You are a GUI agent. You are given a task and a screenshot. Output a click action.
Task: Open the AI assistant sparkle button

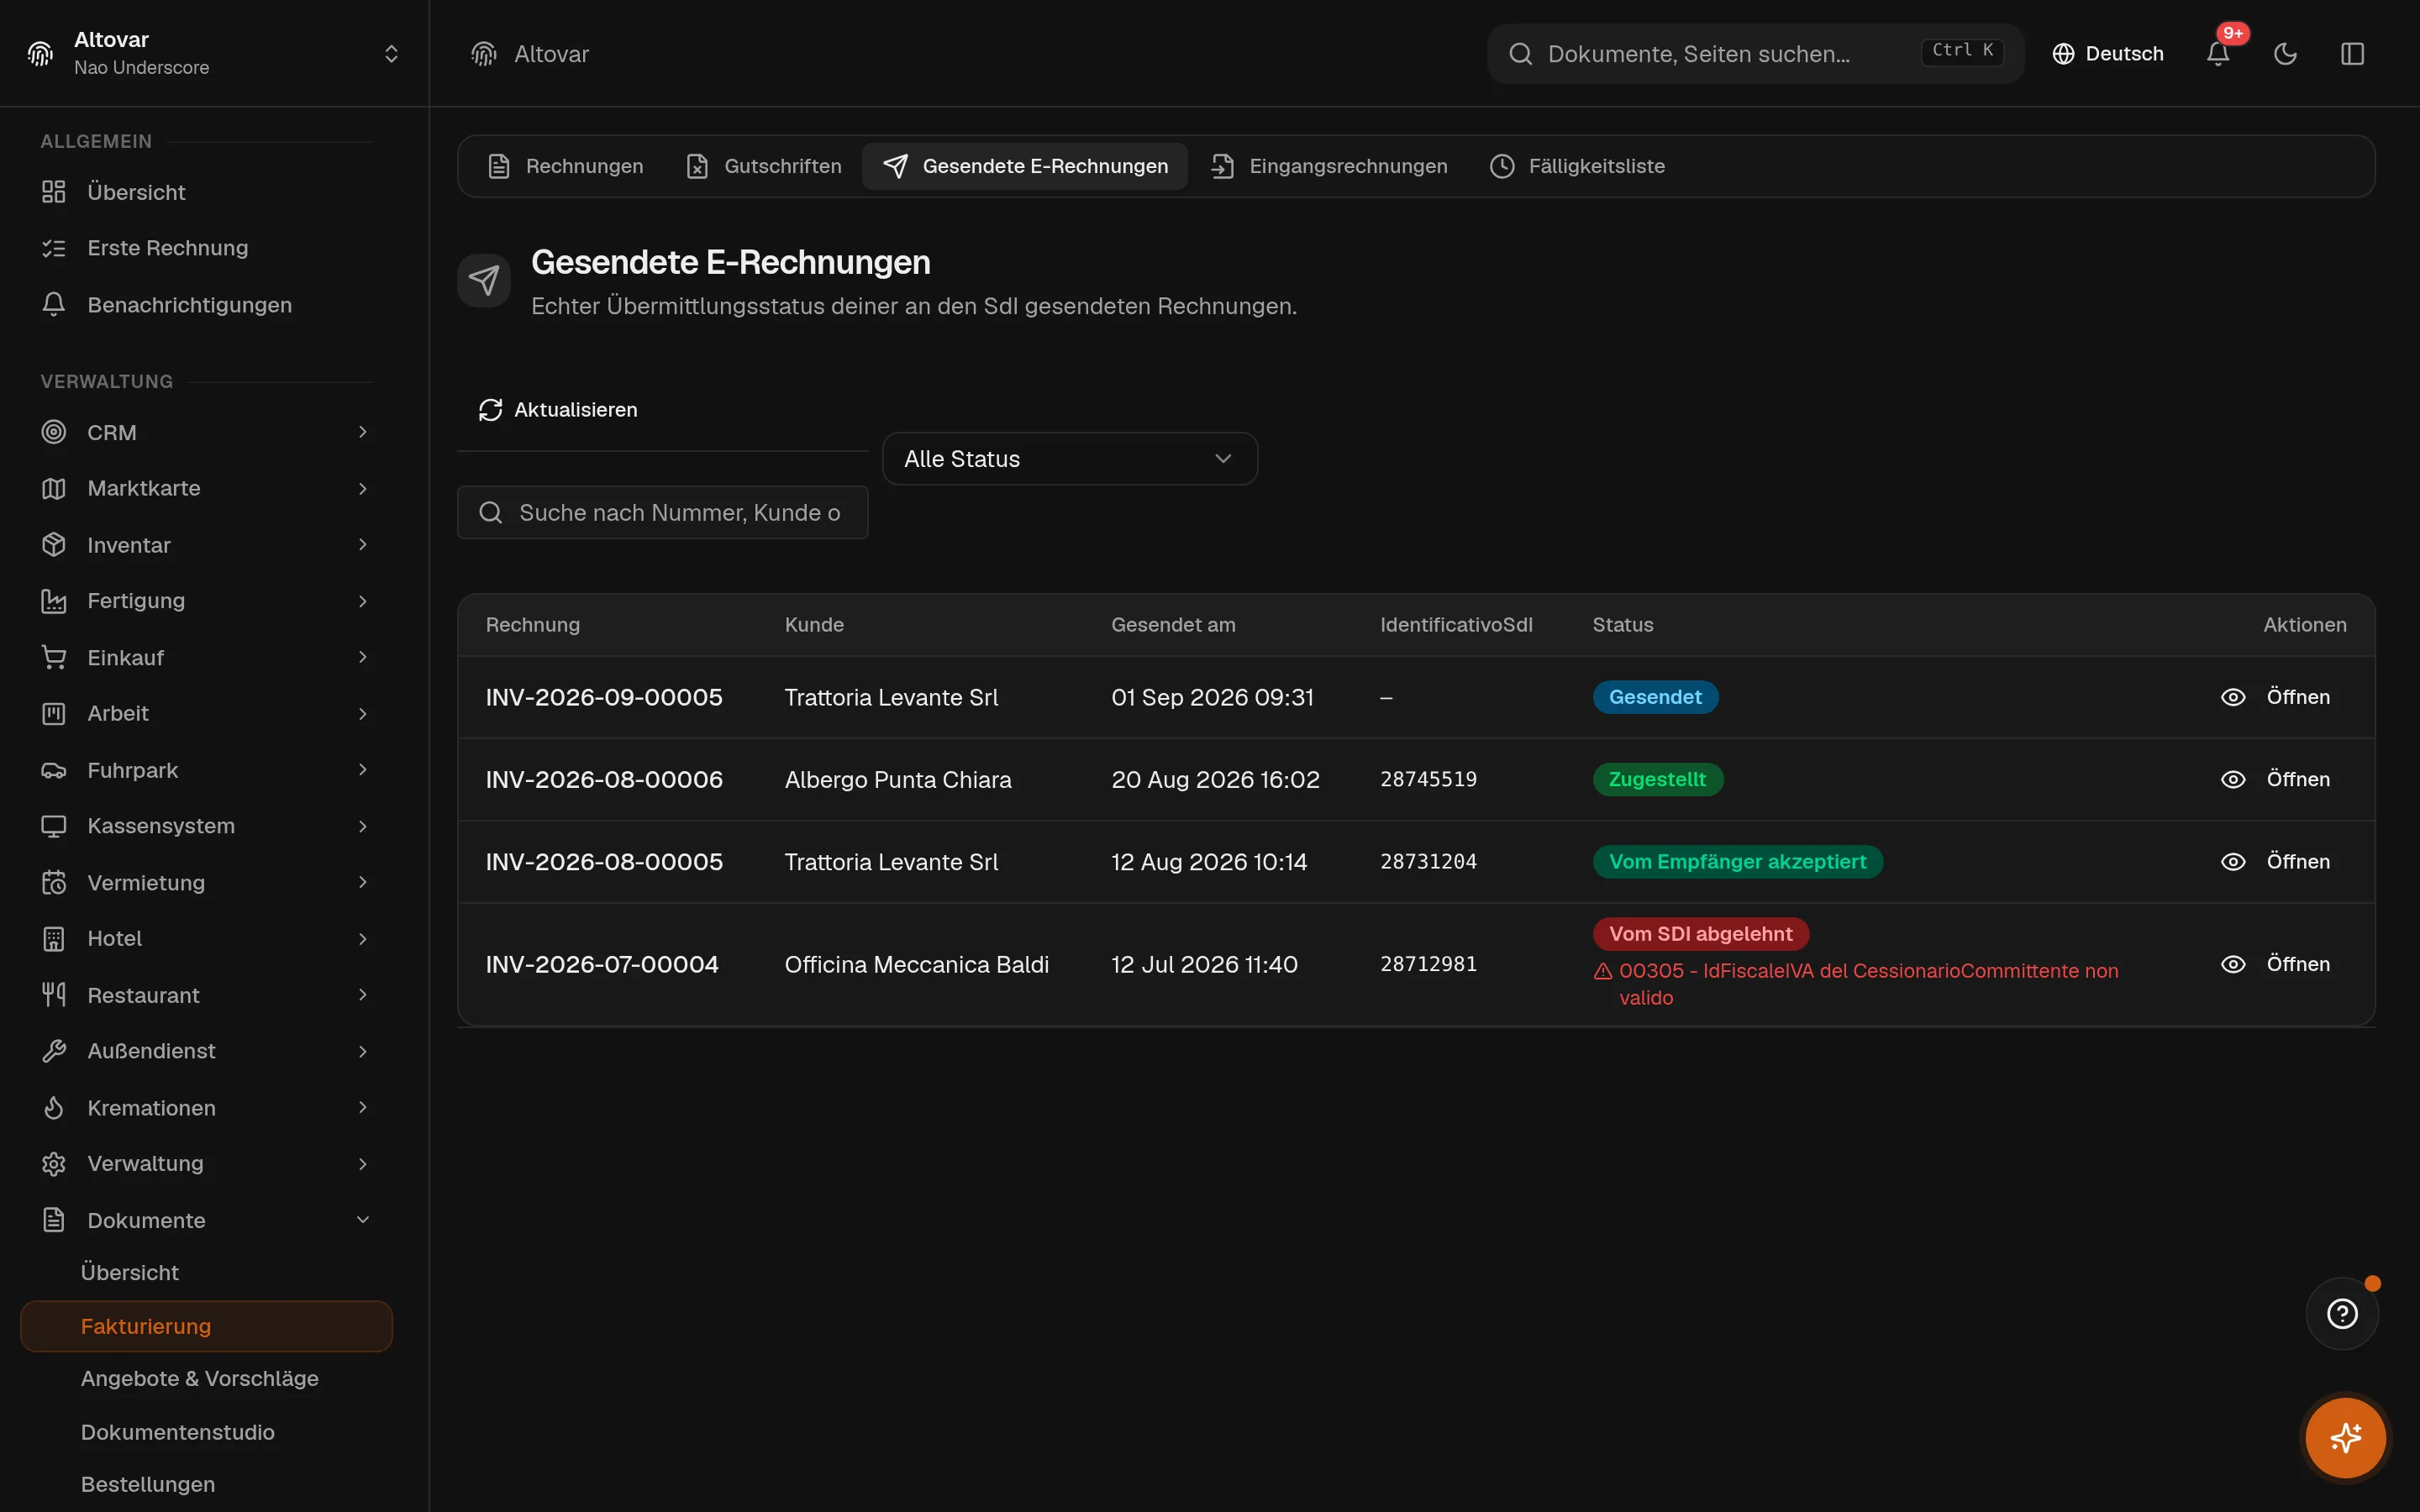[2345, 1437]
